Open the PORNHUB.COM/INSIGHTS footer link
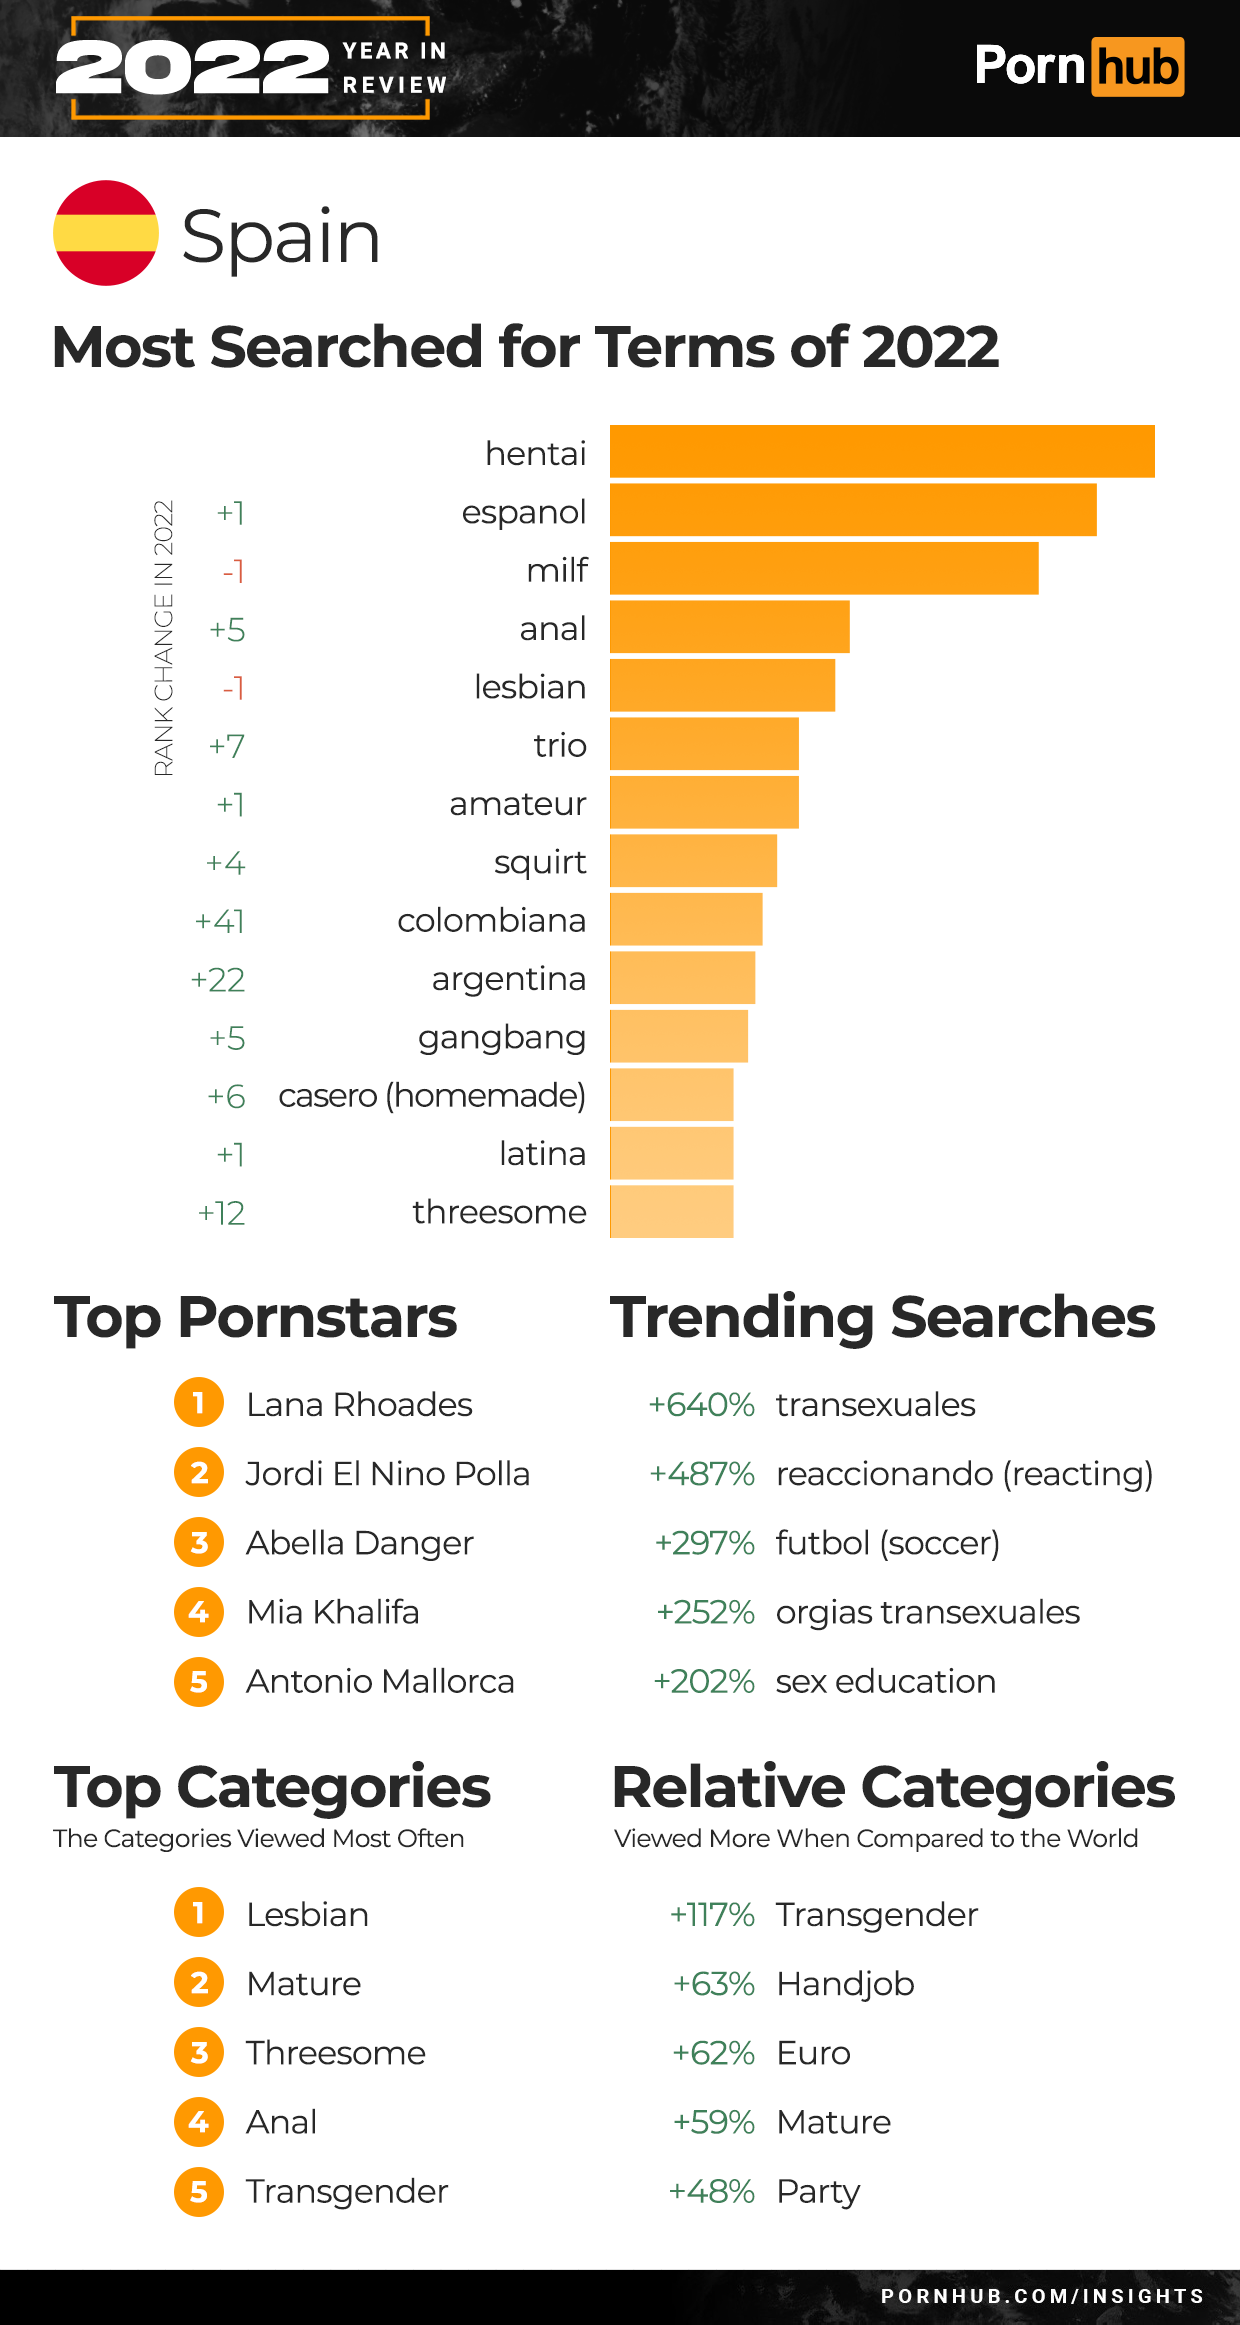This screenshot has width=1240, height=2325. (1042, 2296)
